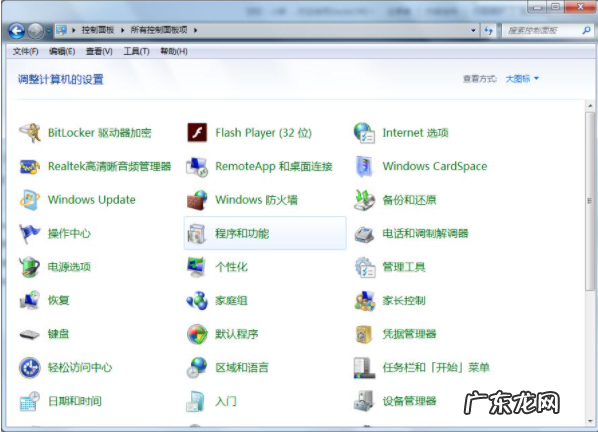Image resolution: width=598 pixels, height=432 pixels.
Task: Click the scrollbar up arrow
Action: (590, 105)
